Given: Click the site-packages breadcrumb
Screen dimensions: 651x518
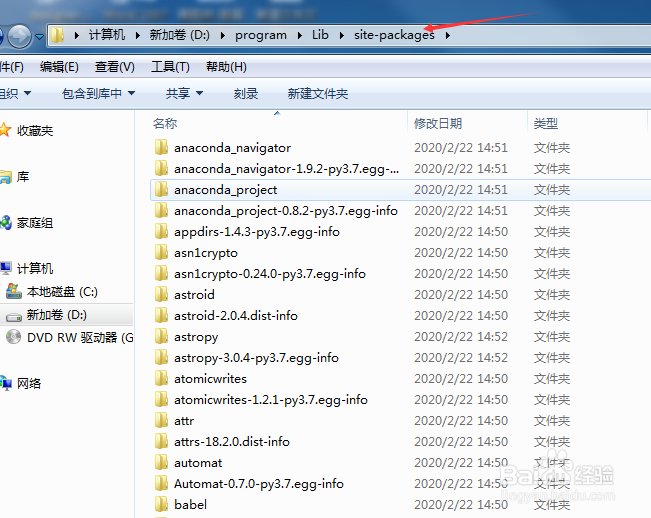Looking at the screenshot, I should coord(394,35).
